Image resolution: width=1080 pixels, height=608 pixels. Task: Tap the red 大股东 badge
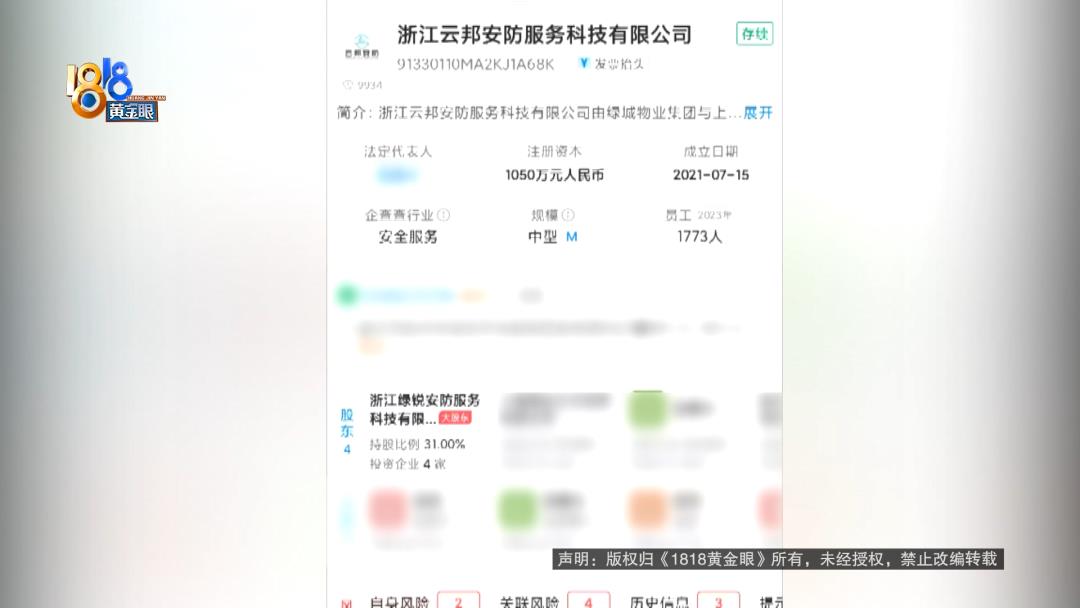455,417
